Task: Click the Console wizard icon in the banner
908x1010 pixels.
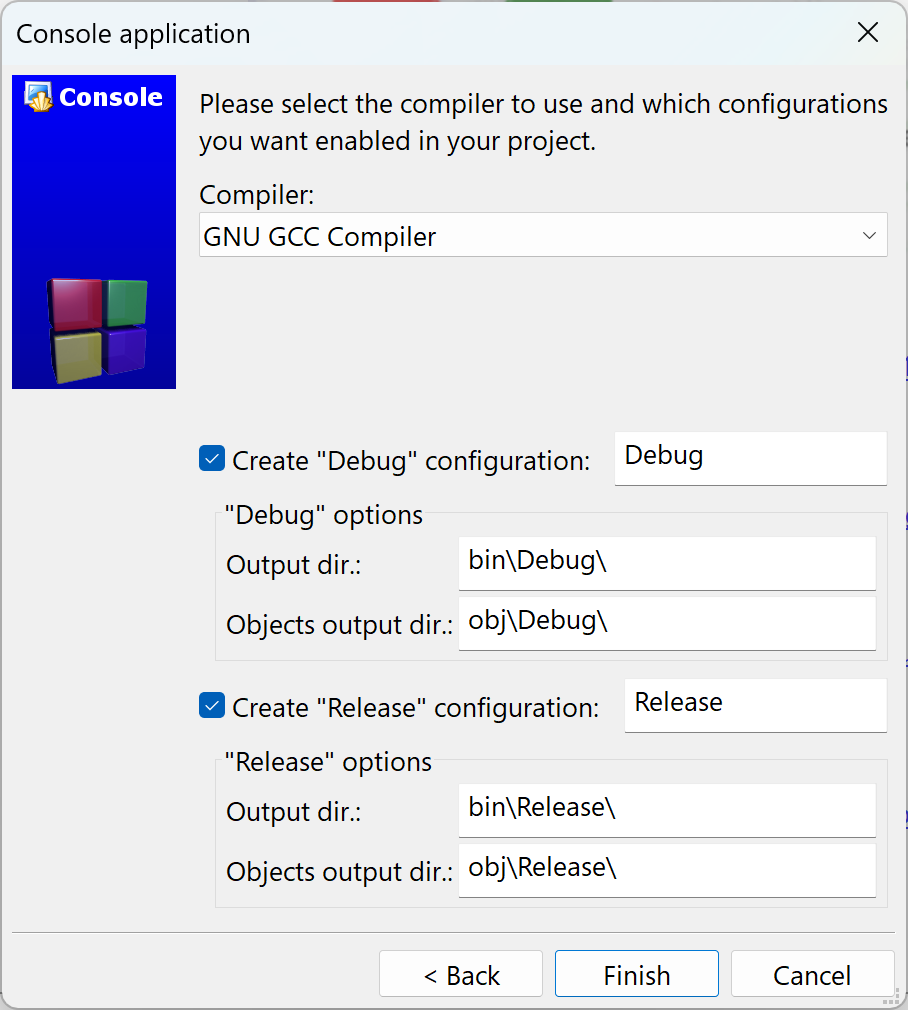Action: pyautogui.click(x=39, y=97)
